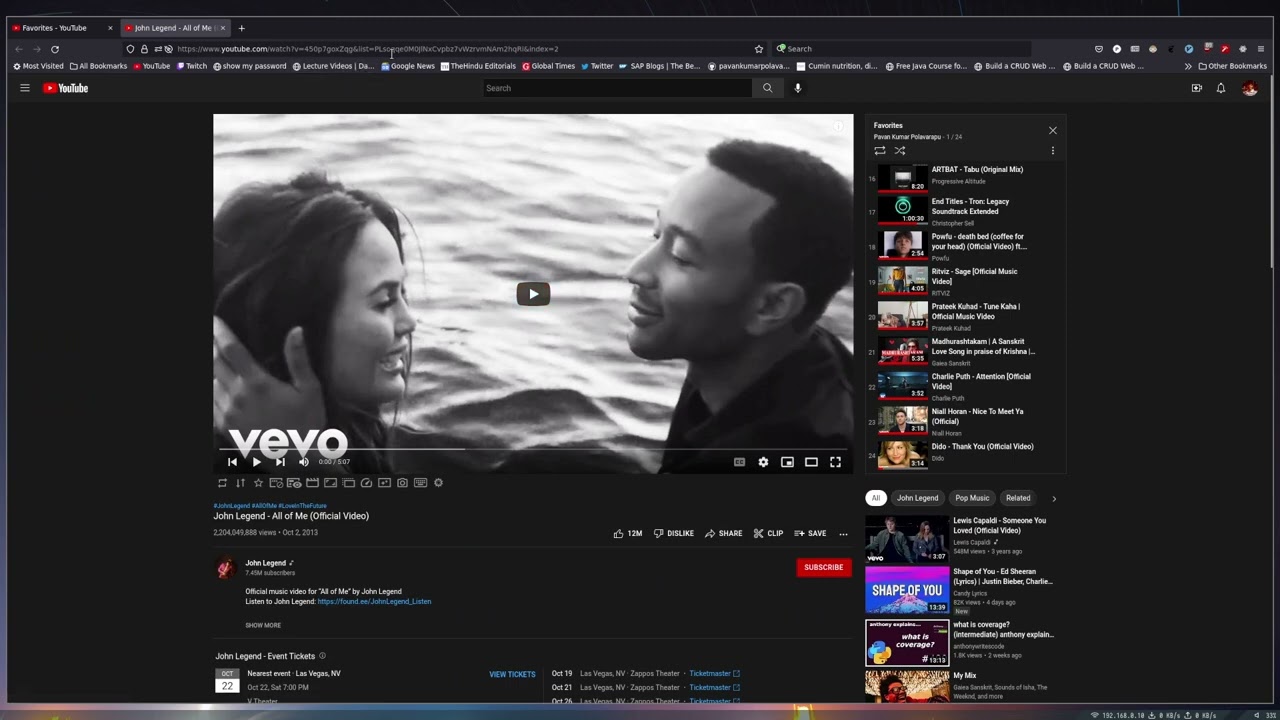Open the extension toolbar gear settings

click(438, 483)
